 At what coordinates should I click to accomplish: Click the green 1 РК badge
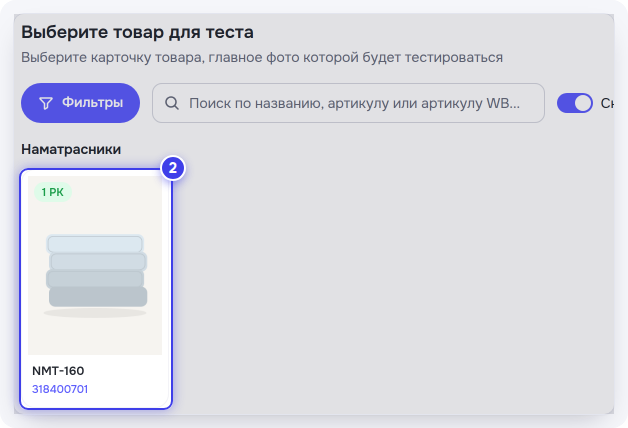pos(52,192)
